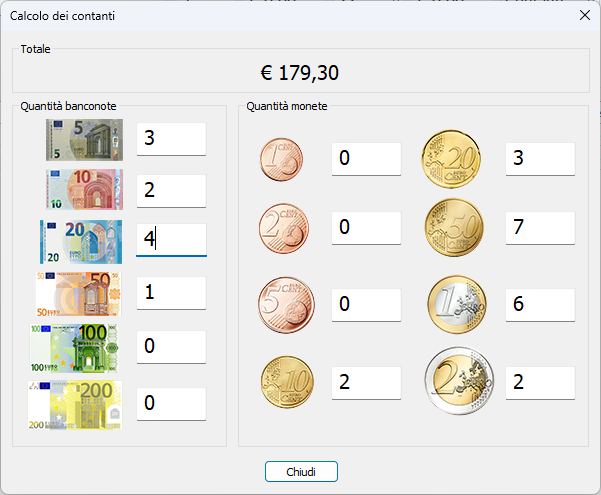Select the 10 cent coin quantity field
The image size is (601, 495).
(366, 382)
